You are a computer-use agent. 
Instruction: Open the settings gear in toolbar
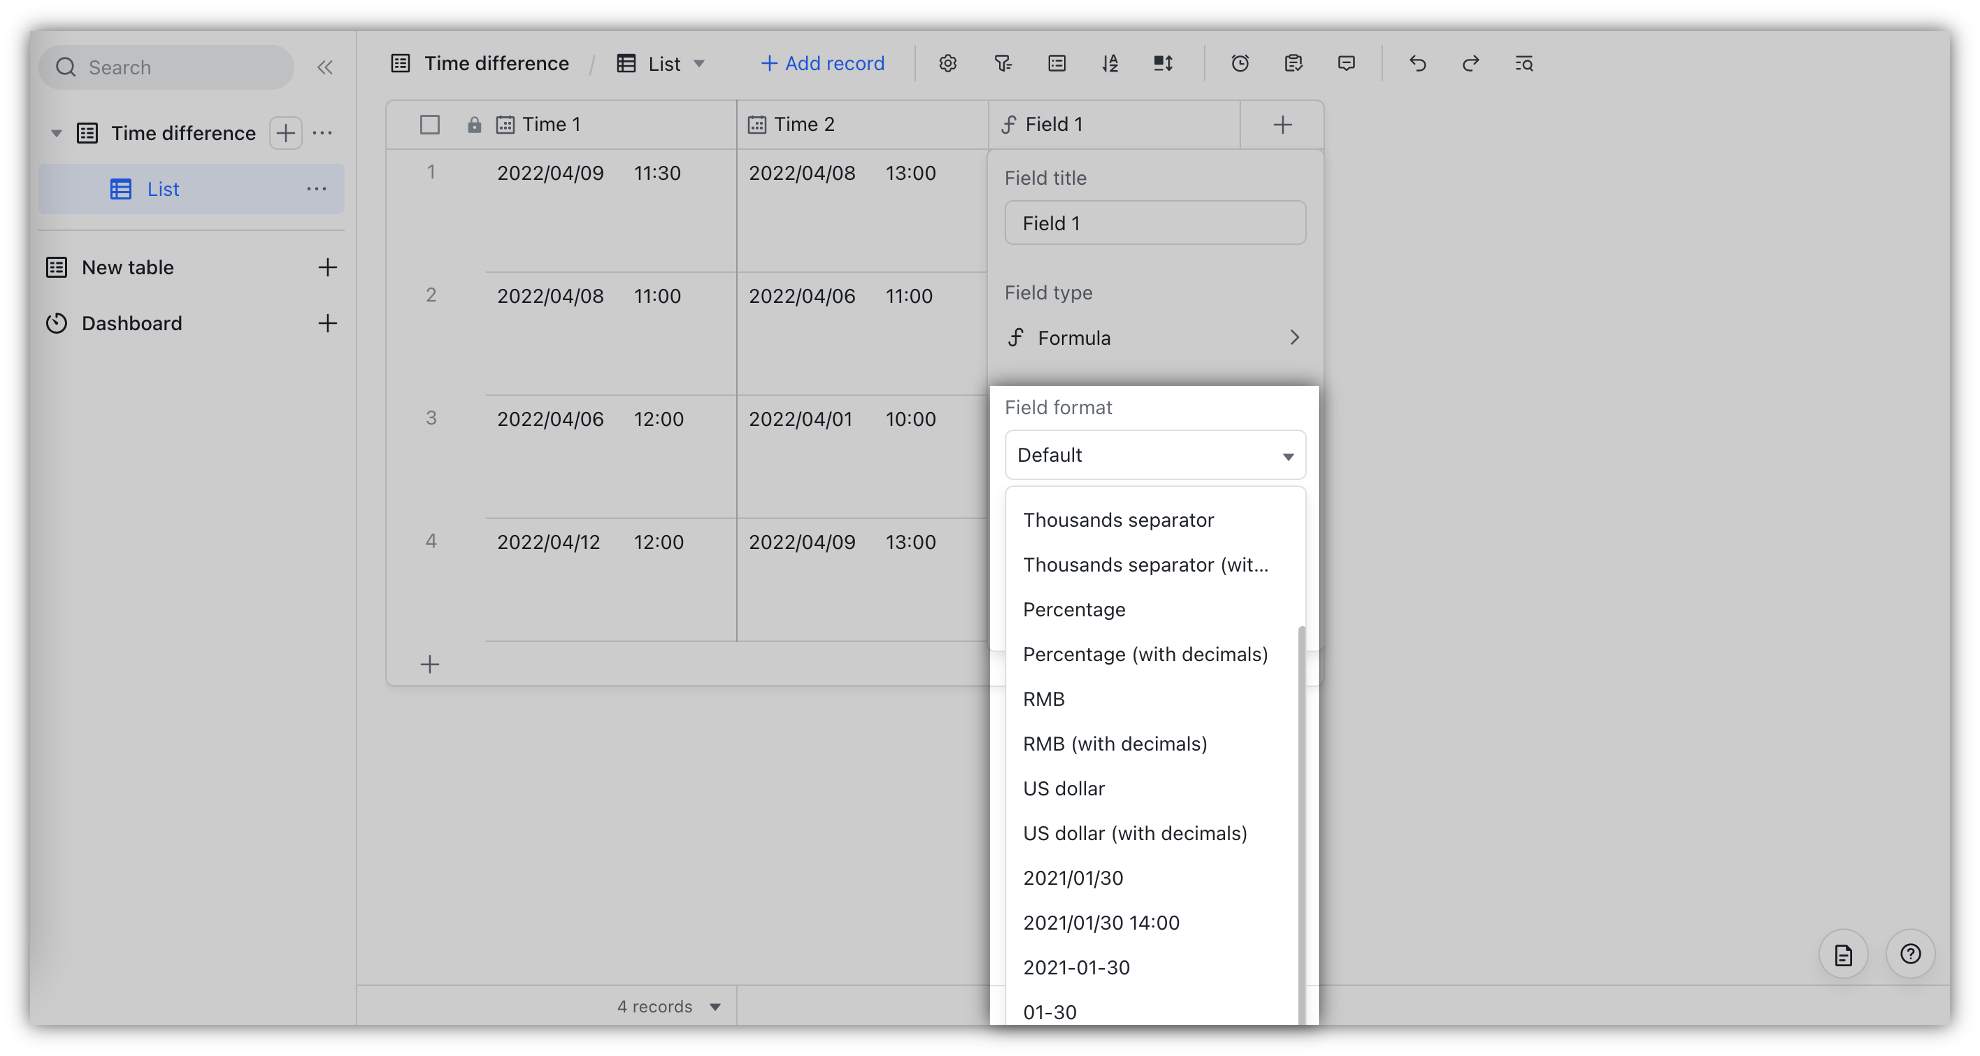tap(948, 64)
